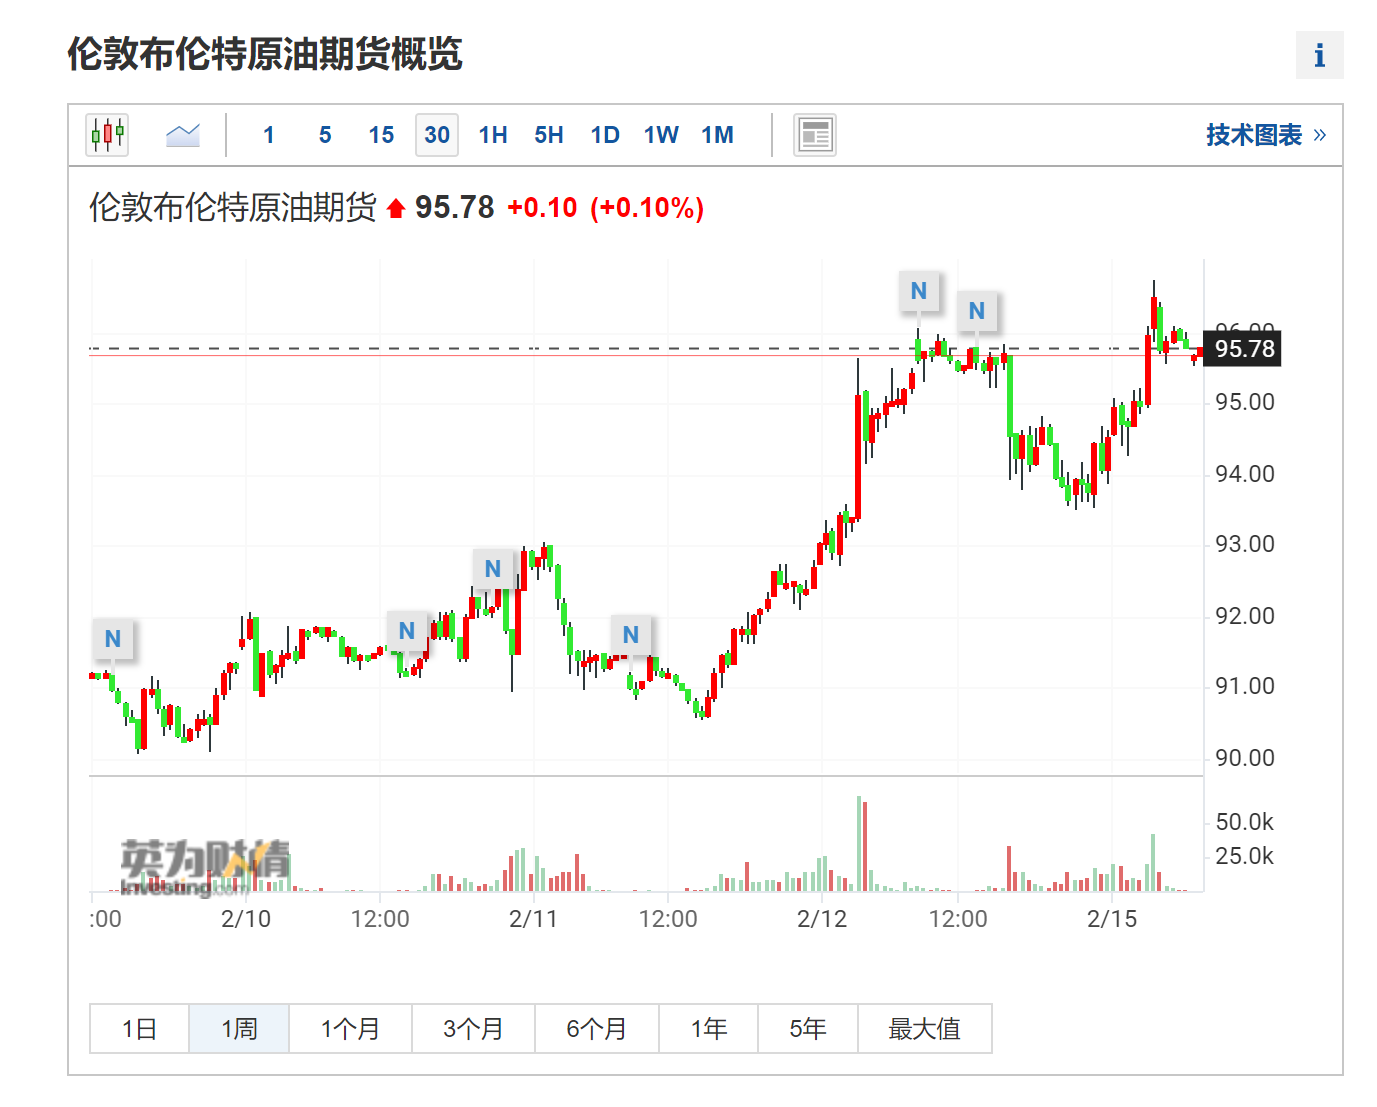Choose the 5H interval
Image resolution: width=1377 pixels, height=1107 pixels.
click(x=549, y=135)
